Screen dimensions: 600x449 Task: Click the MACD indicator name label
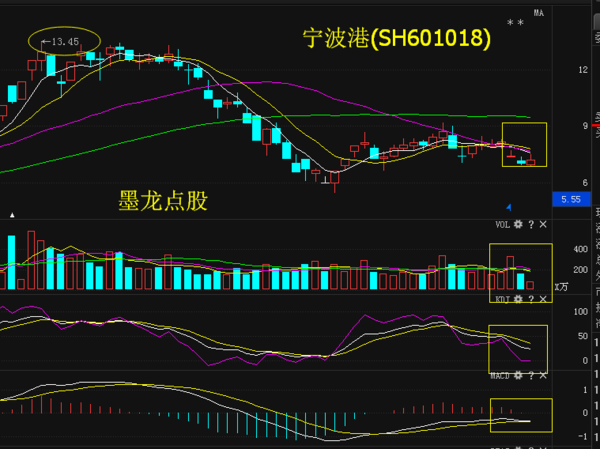pos(500,376)
